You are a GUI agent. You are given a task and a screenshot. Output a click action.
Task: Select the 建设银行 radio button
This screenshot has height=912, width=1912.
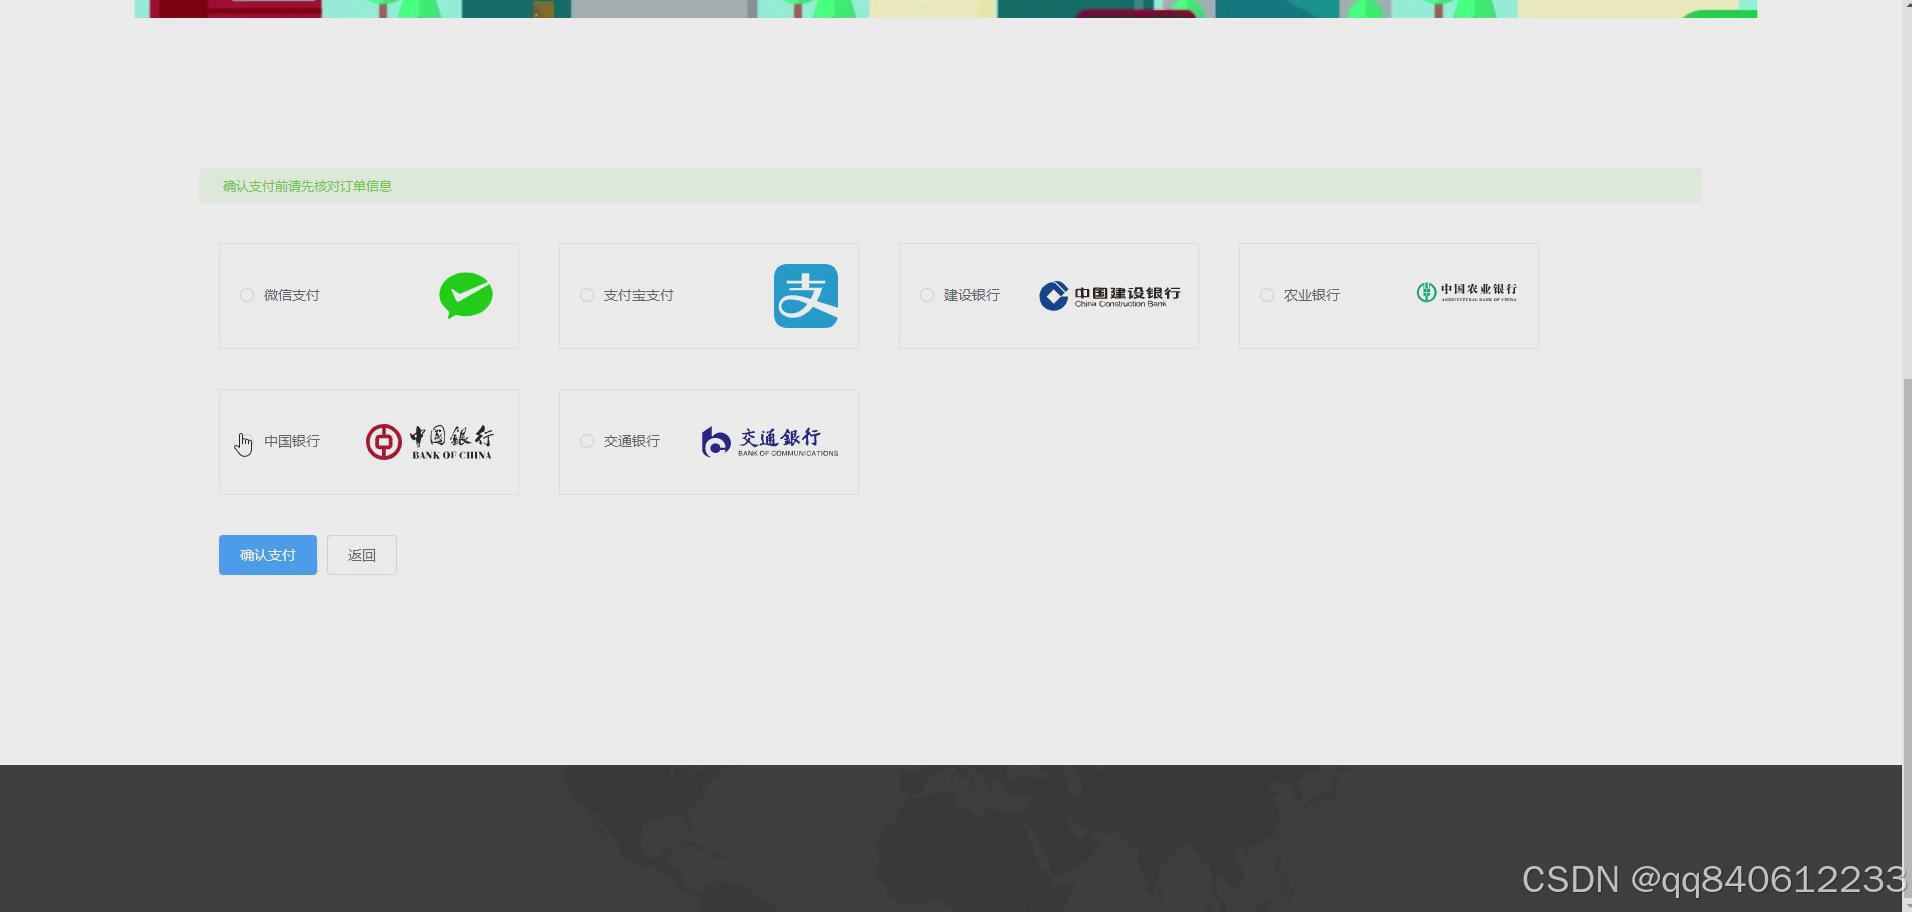point(926,295)
